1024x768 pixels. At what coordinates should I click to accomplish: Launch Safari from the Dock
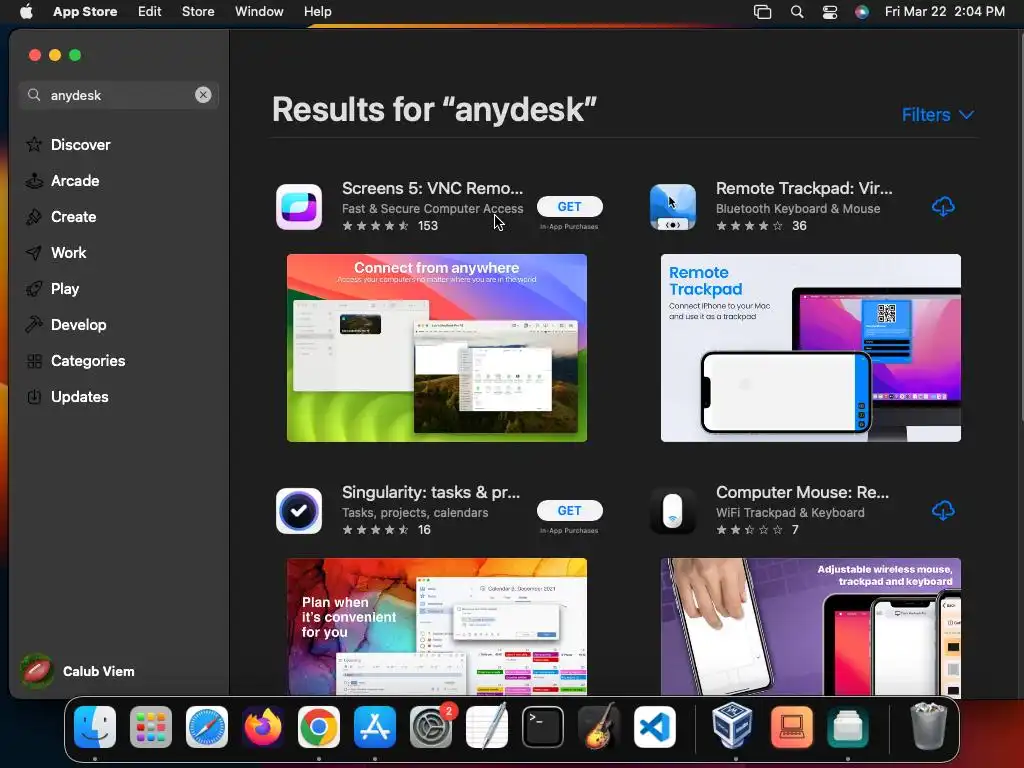207,727
